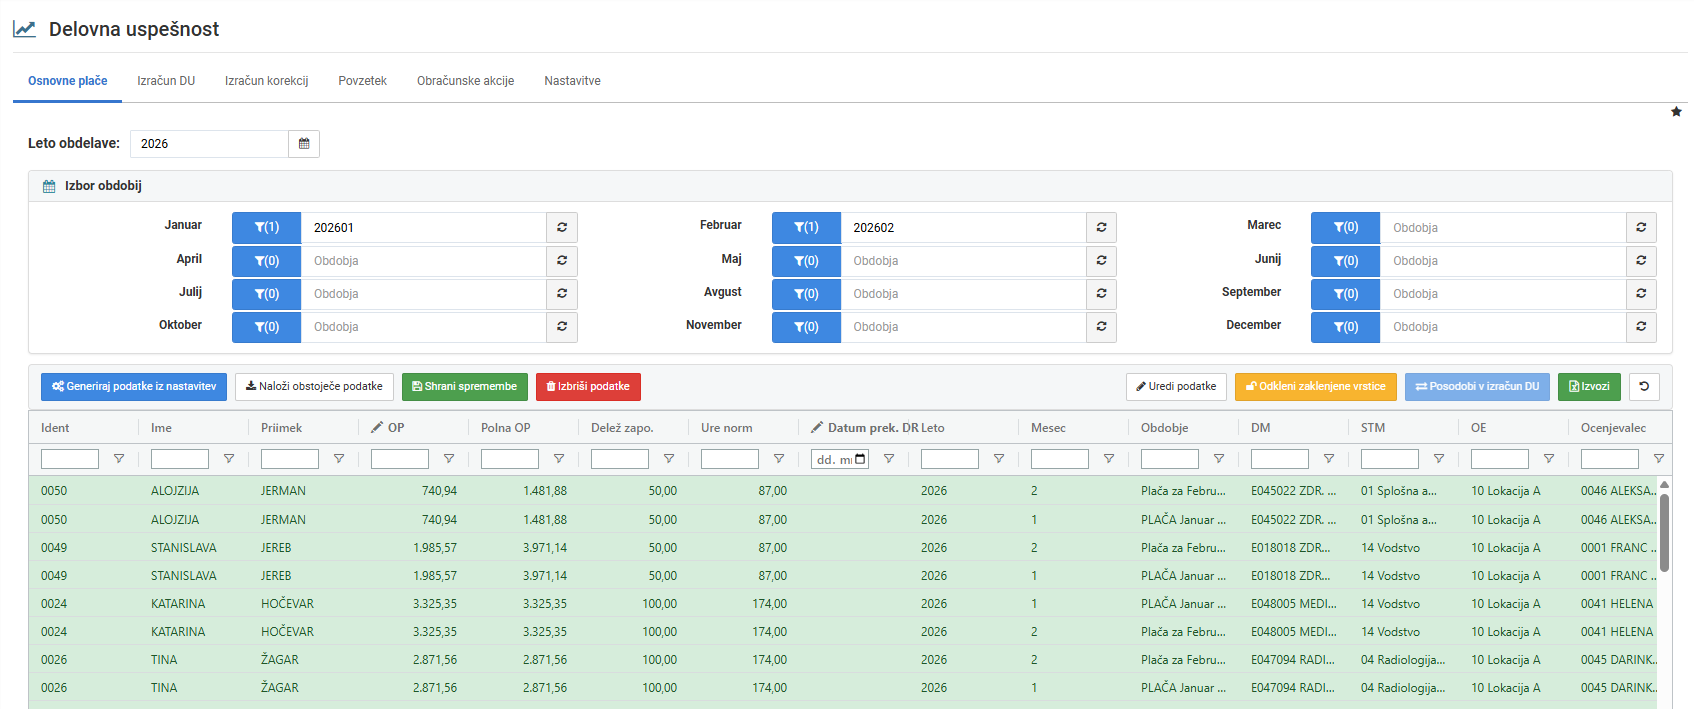Click Generiraj podatke iz nastavitev button
This screenshot has height=709, width=1694.
point(134,387)
